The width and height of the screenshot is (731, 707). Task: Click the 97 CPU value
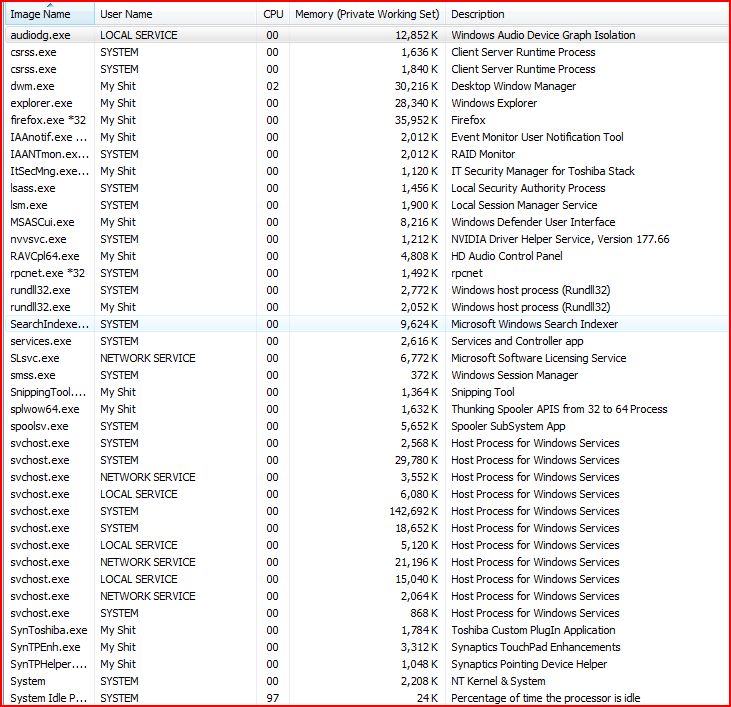click(x=273, y=698)
